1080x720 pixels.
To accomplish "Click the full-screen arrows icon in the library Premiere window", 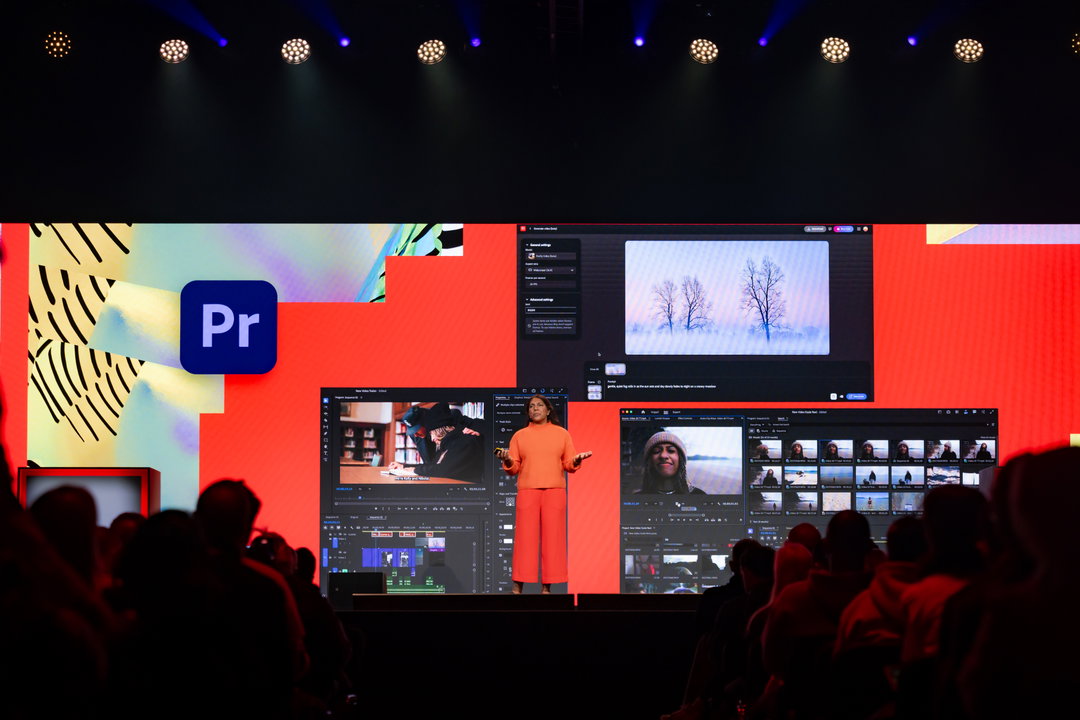I will tap(561, 391).
